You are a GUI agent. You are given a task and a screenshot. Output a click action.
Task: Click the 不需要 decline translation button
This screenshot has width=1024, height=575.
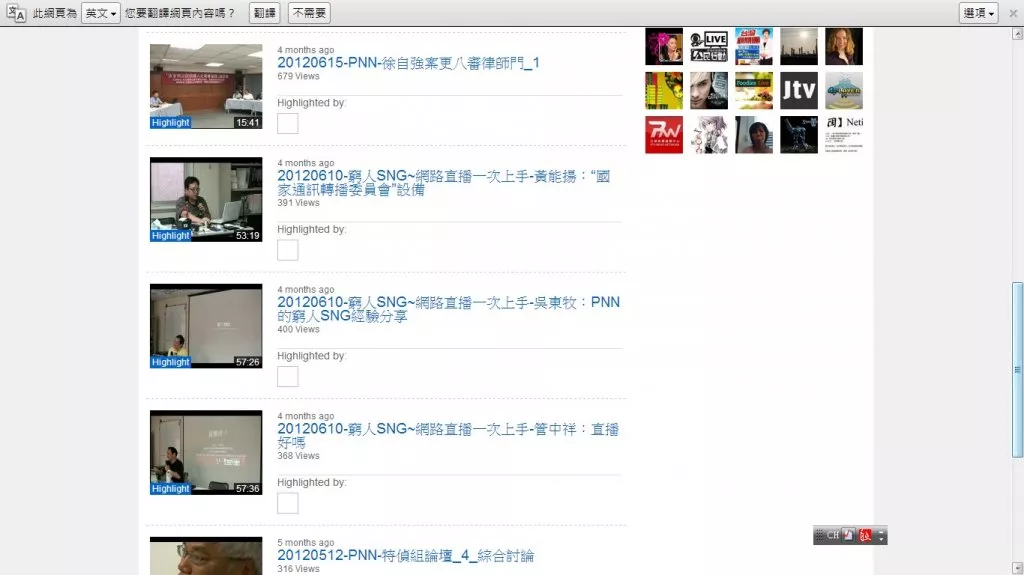(x=309, y=13)
